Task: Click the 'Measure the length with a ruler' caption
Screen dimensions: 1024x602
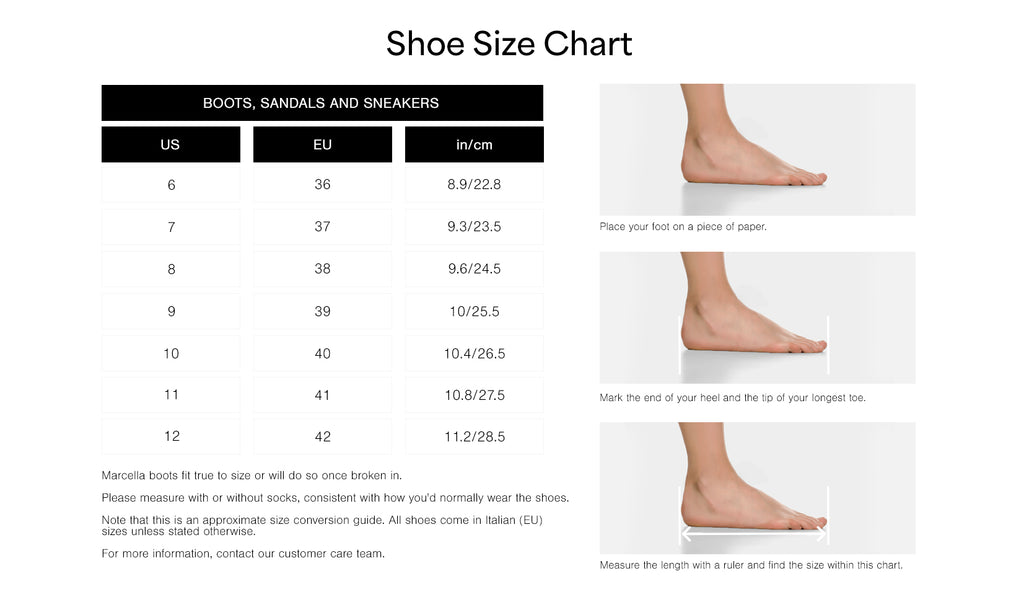Action: 750,565
